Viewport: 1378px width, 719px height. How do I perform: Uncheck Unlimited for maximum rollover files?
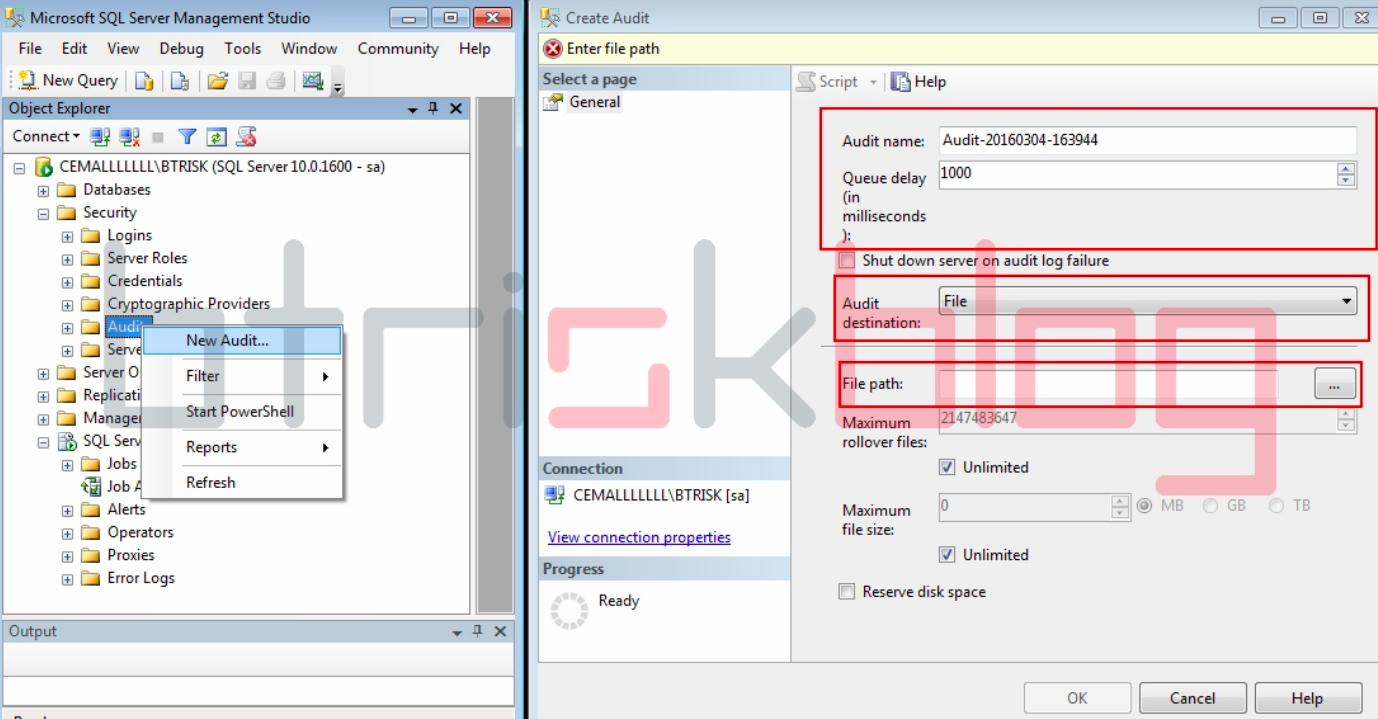pyautogui.click(x=947, y=467)
